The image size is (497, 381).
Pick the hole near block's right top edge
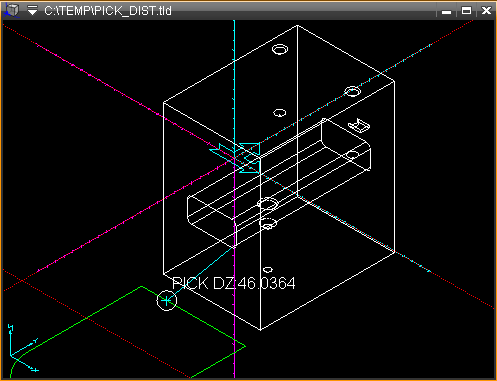point(352,91)
